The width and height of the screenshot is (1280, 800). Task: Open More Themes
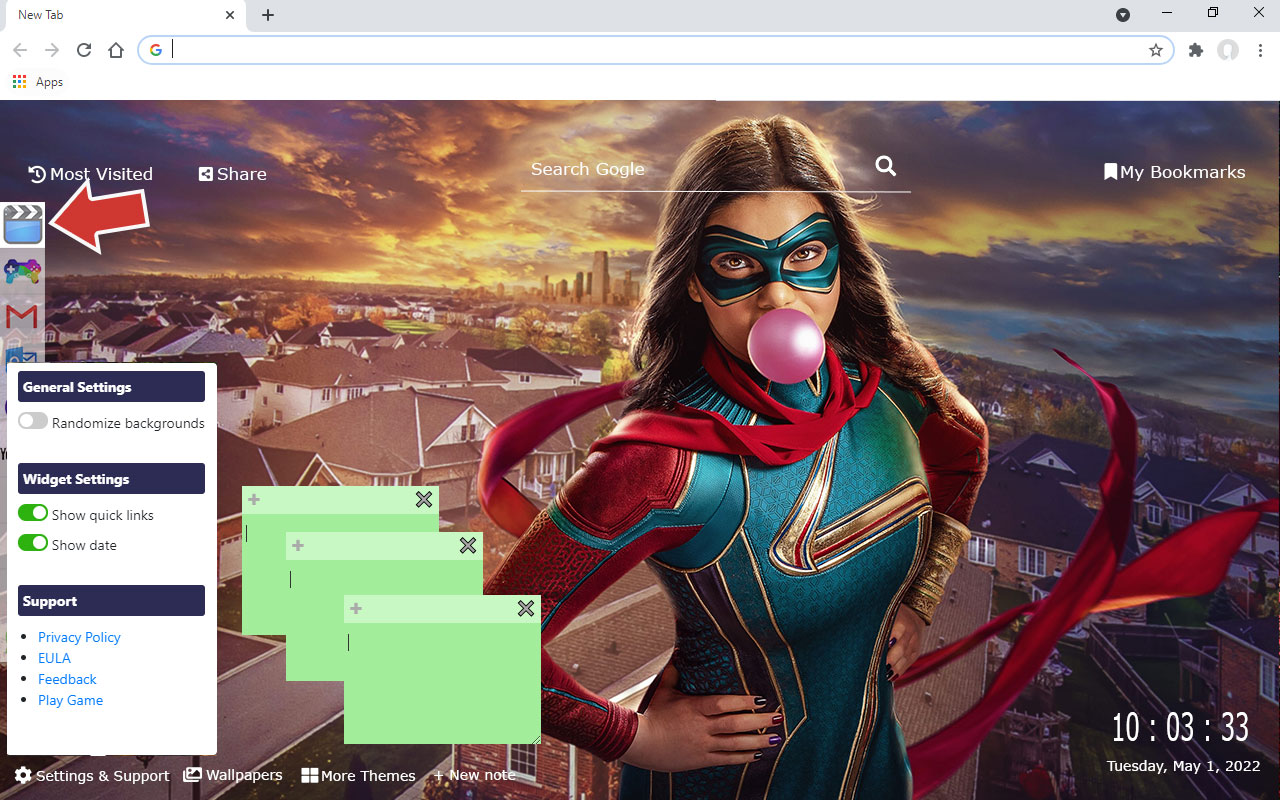tap(359, 776)
